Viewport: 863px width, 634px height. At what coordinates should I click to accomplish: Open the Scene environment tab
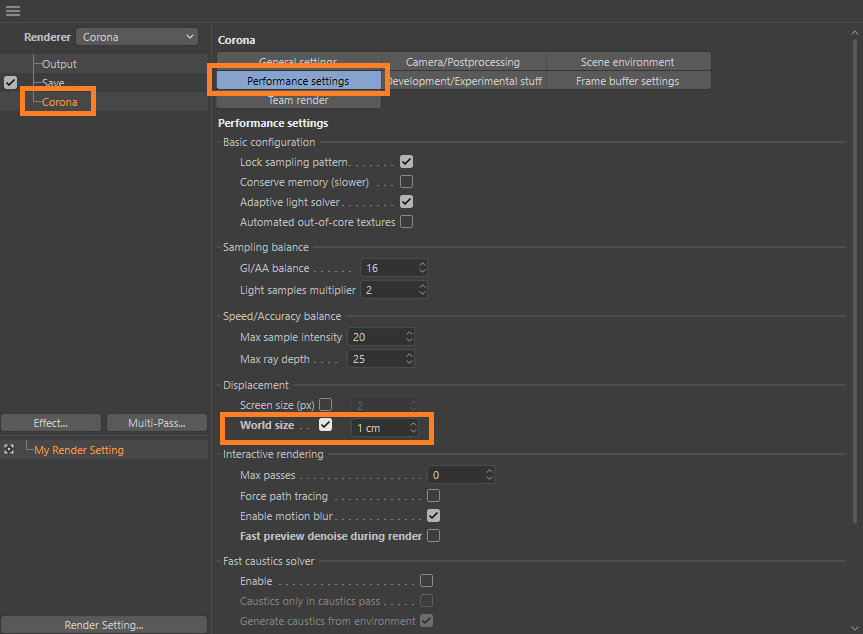coord(627,62)
